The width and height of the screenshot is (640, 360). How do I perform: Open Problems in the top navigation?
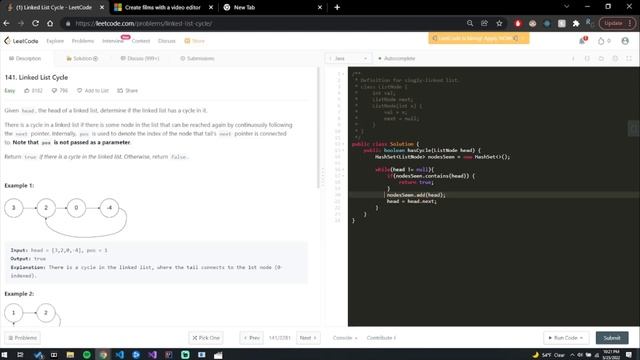pos(83,41)
